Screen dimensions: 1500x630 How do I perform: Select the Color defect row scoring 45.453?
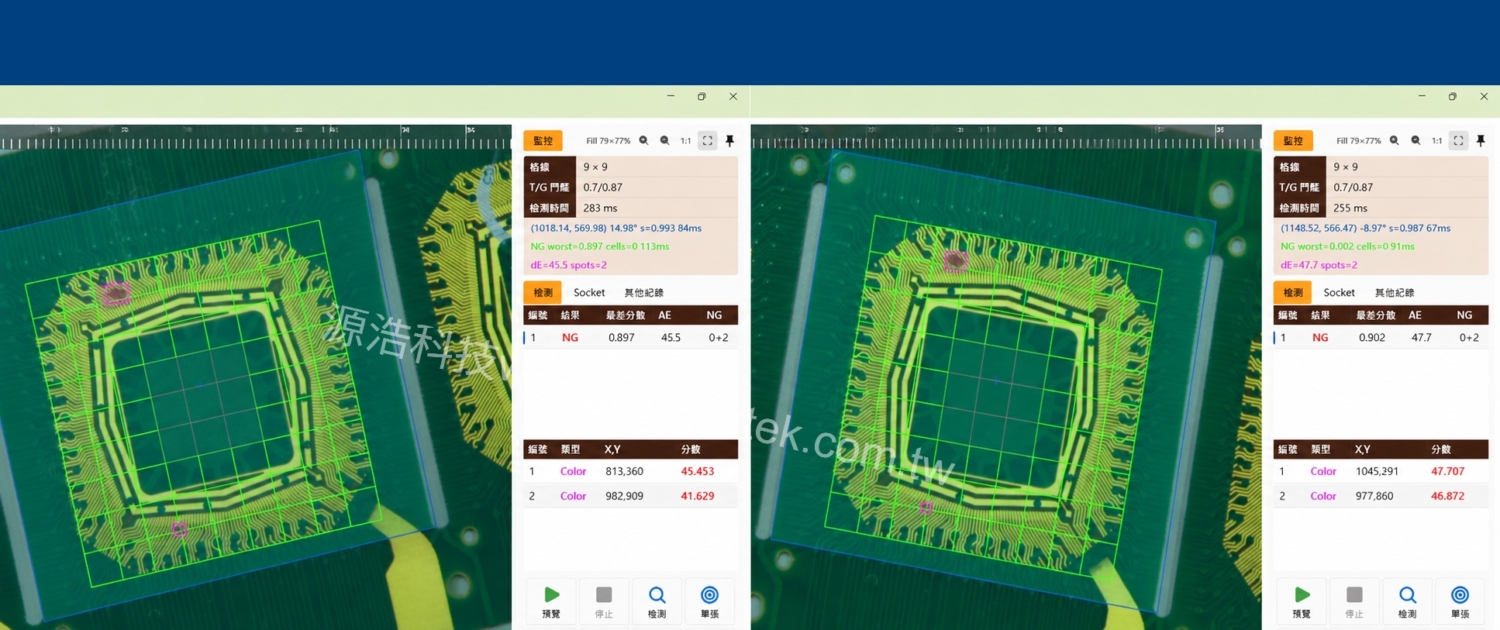631,471
